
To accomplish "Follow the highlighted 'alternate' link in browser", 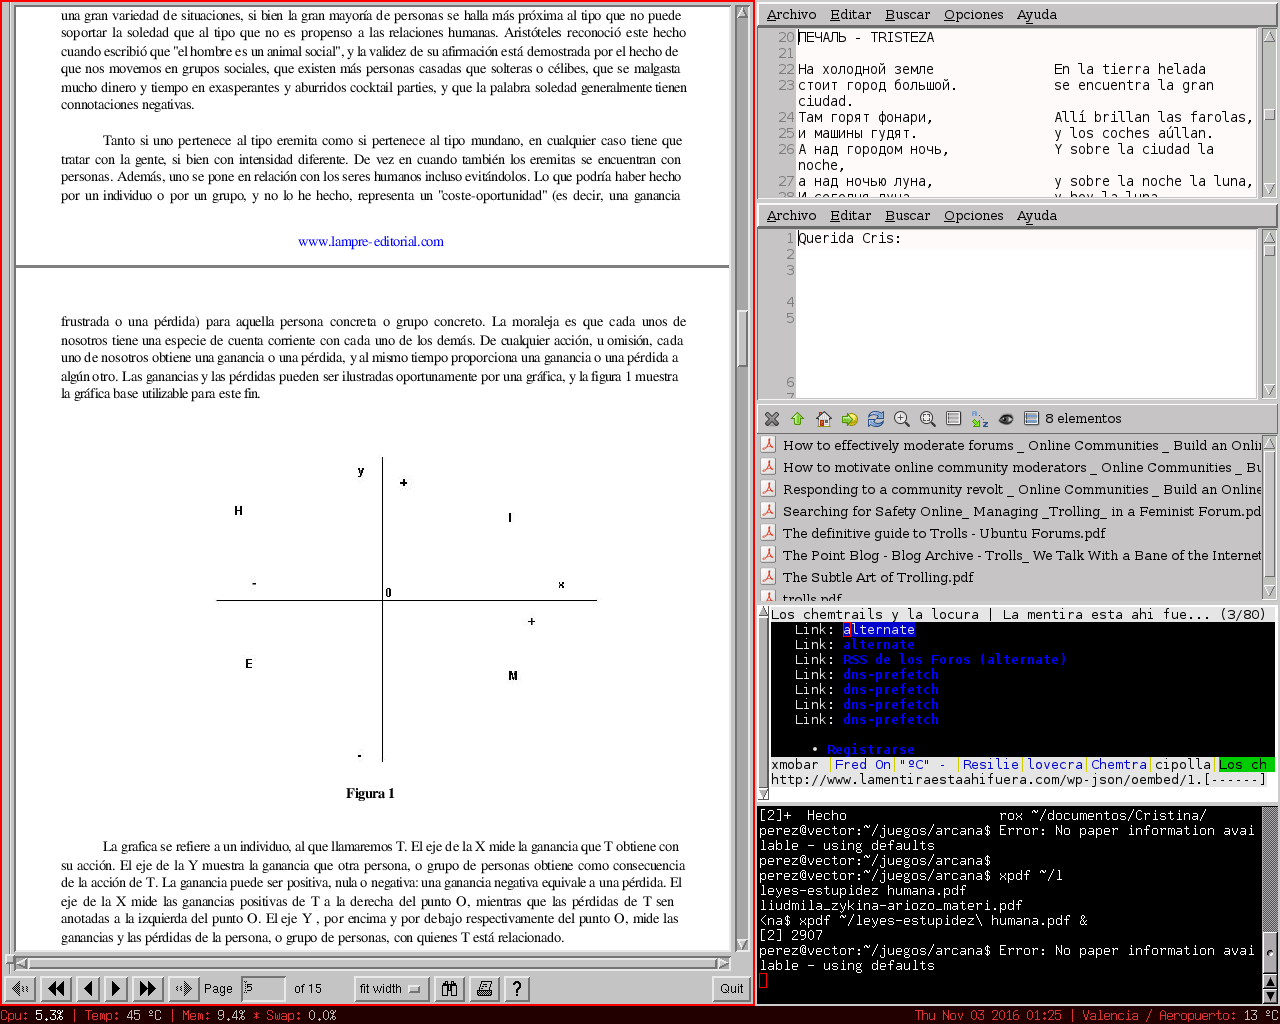I will click(879, 630).
